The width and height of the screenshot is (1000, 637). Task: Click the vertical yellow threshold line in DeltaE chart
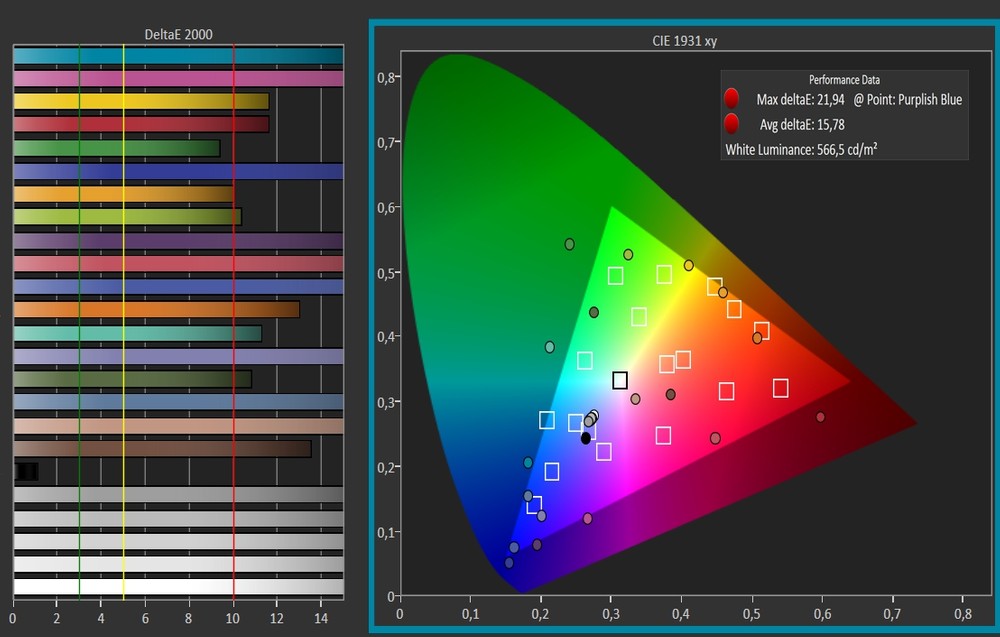click(x=124, y=322)
